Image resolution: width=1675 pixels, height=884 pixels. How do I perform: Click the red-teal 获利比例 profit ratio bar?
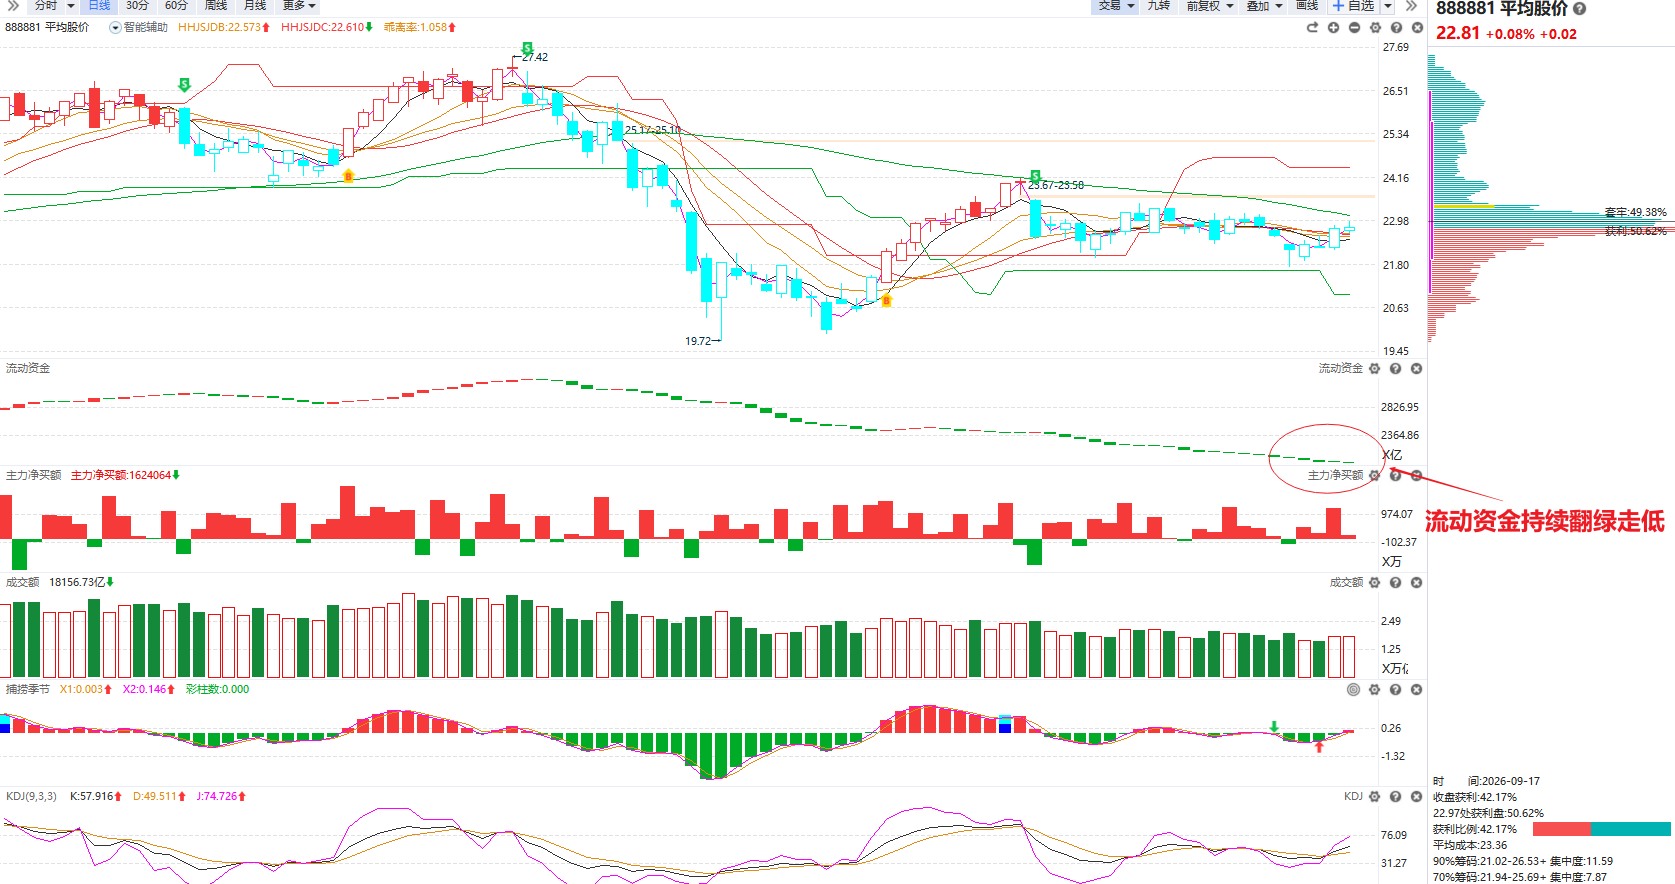pyautogui.click(x=1601, y=829)
